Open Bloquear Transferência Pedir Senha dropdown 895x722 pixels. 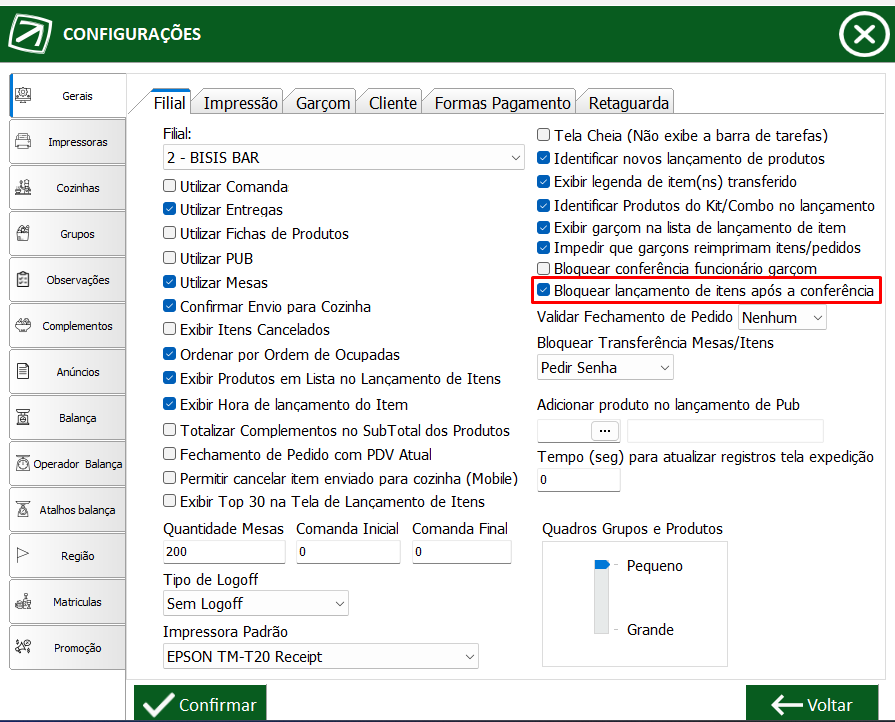(605, 368)
